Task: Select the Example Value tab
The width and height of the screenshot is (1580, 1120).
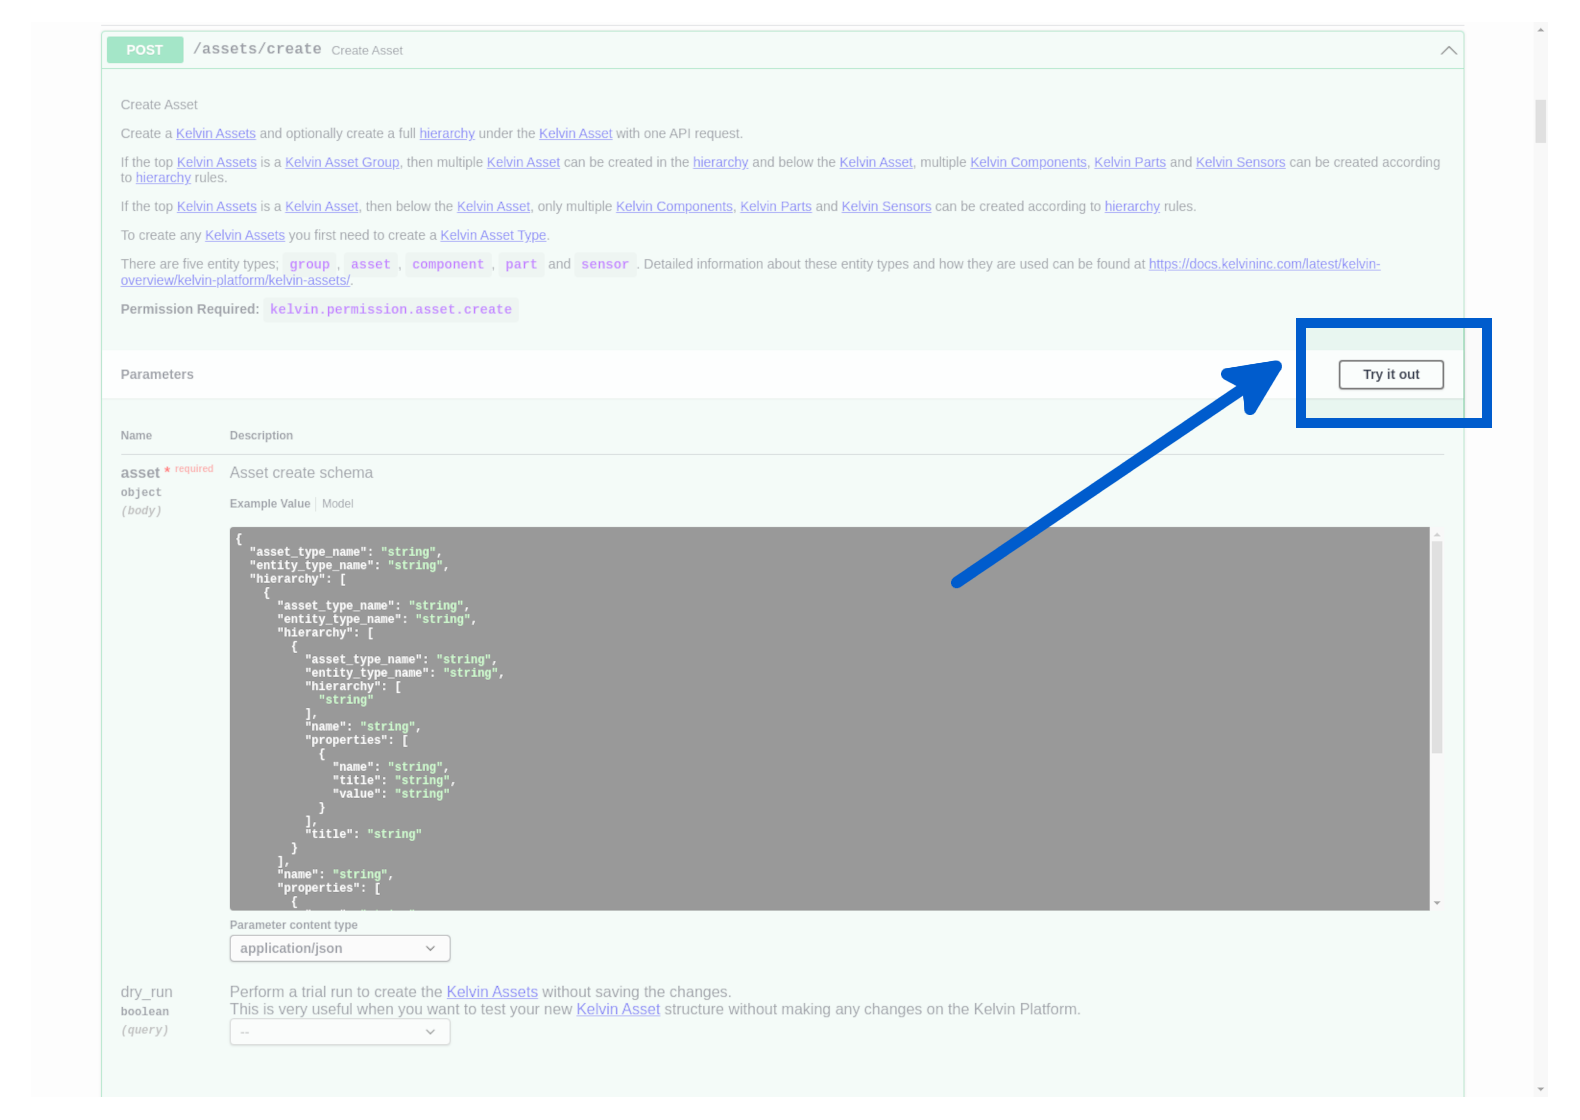Action: click(x=269, y=504)
